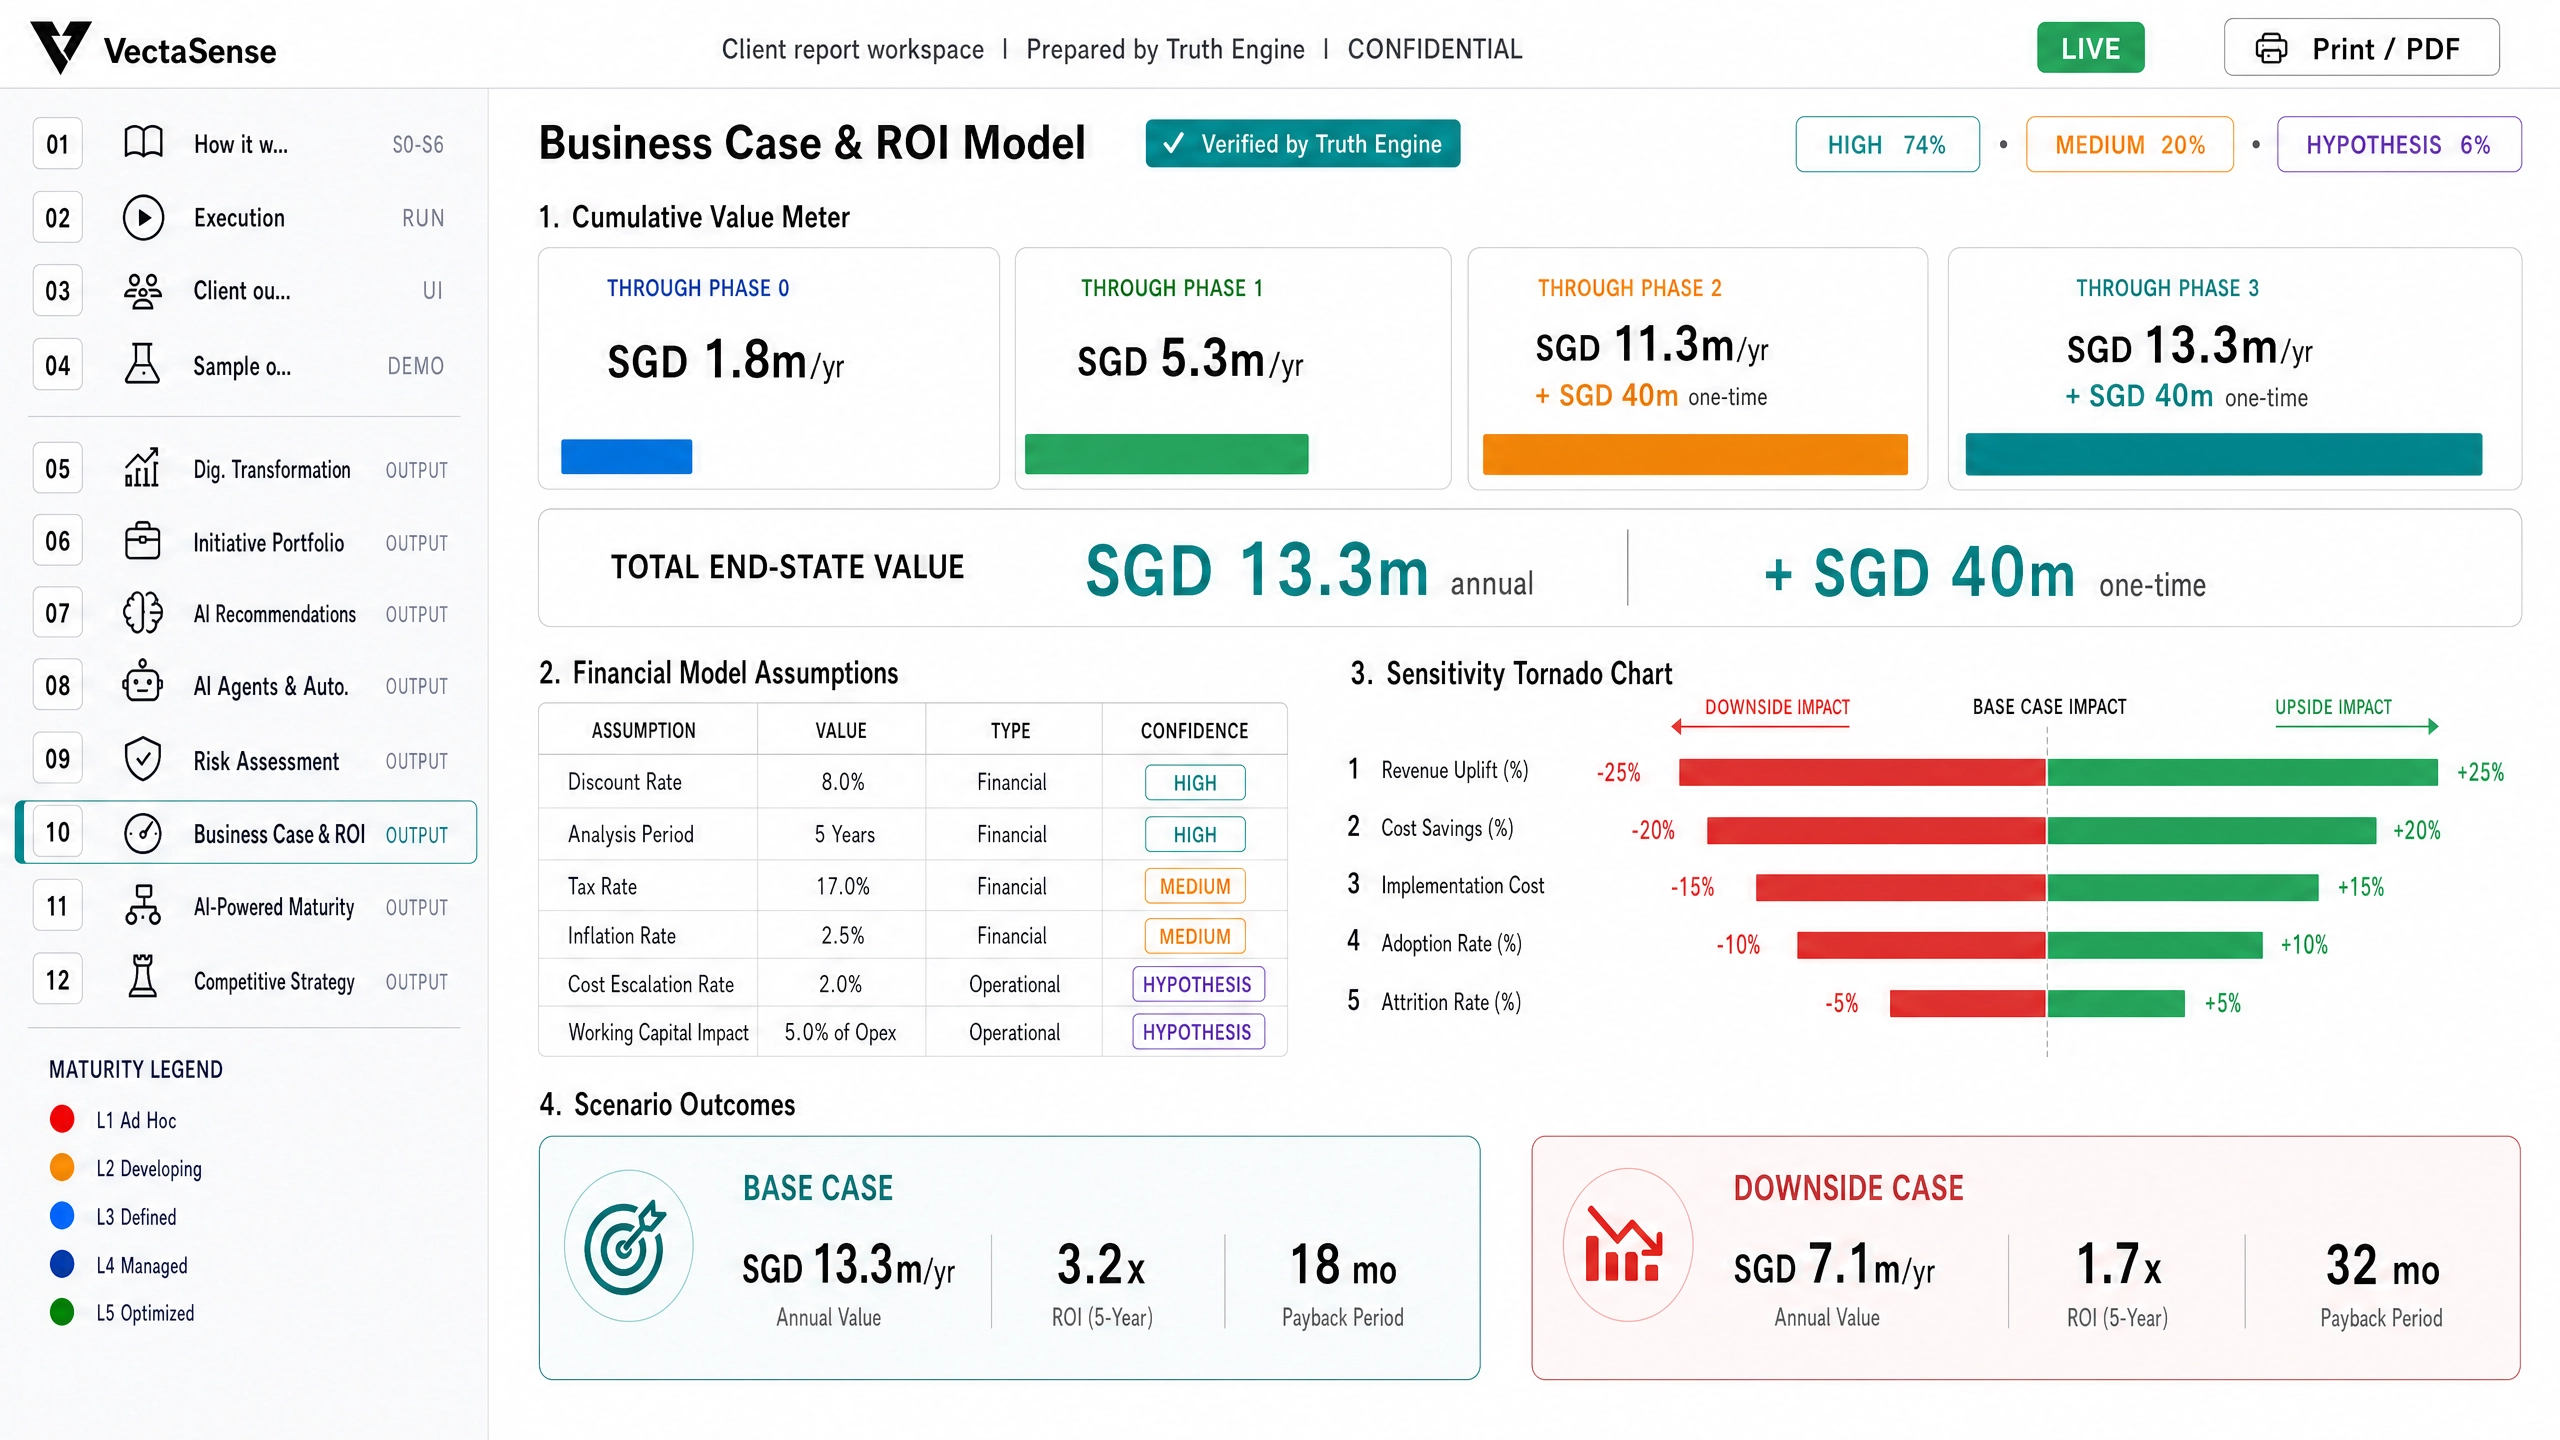Click the L1 Ad Hoc red legend dot
The width and height of the screenshot is (2560, 1440).
(x=62, y=1119)
